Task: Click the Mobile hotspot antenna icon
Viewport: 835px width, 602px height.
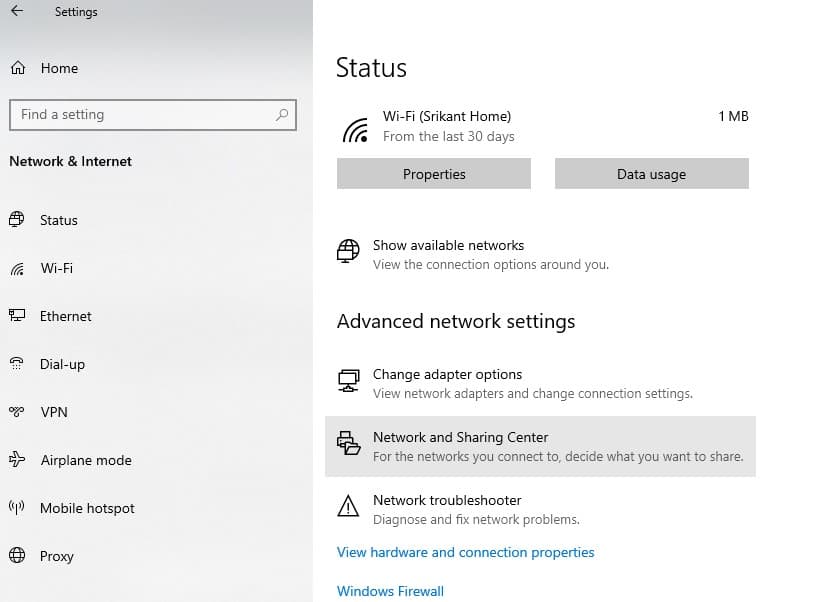Action: point(17,507)
